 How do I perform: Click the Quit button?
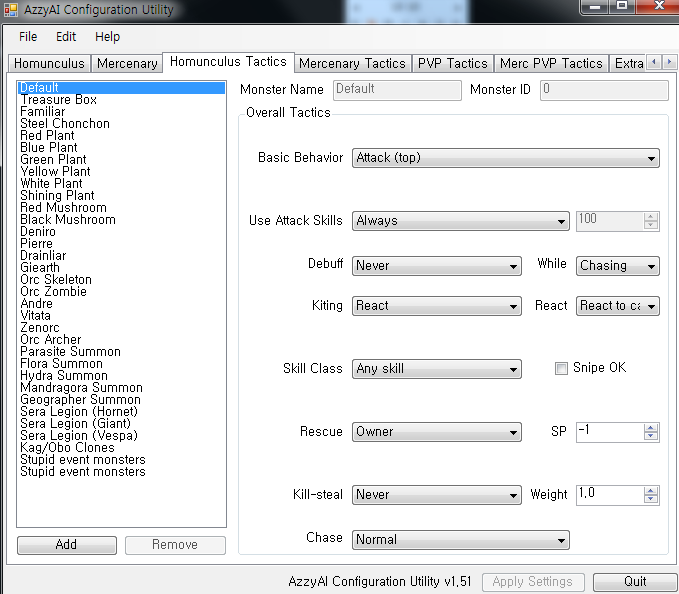pyautogui.click(x=635, y=582)
